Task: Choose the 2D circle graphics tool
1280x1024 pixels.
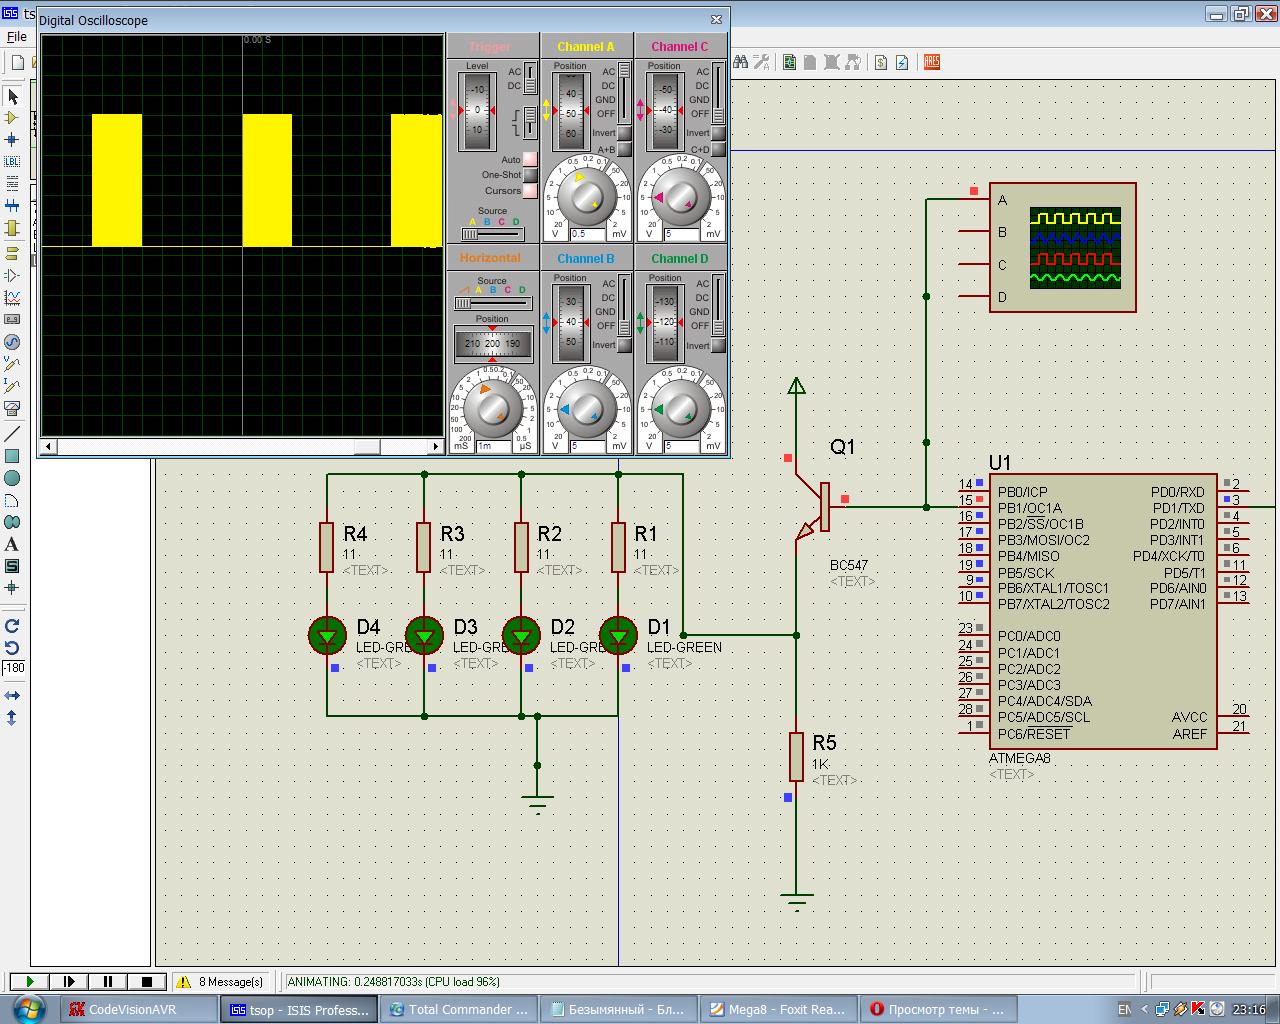Action: 12,479
